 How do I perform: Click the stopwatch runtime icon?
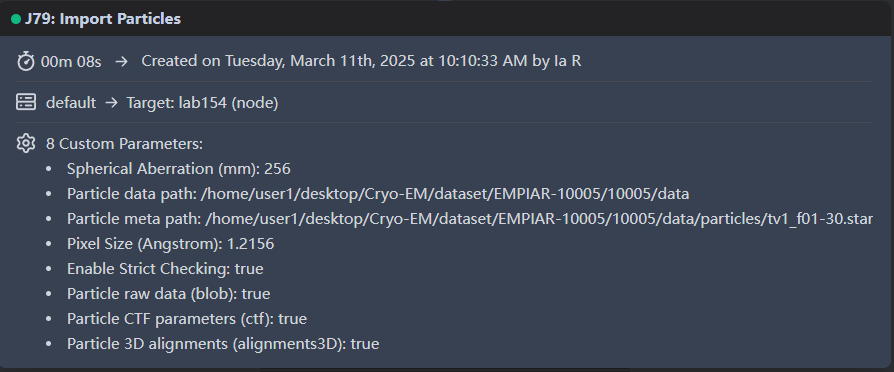click(26, 60)
